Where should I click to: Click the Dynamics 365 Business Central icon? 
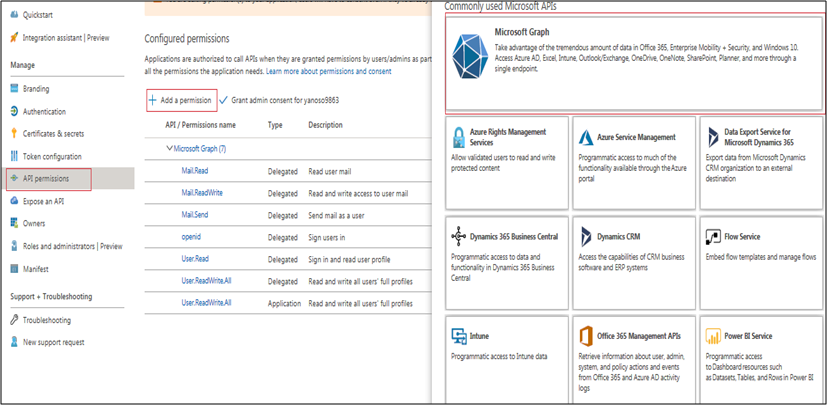459,236
